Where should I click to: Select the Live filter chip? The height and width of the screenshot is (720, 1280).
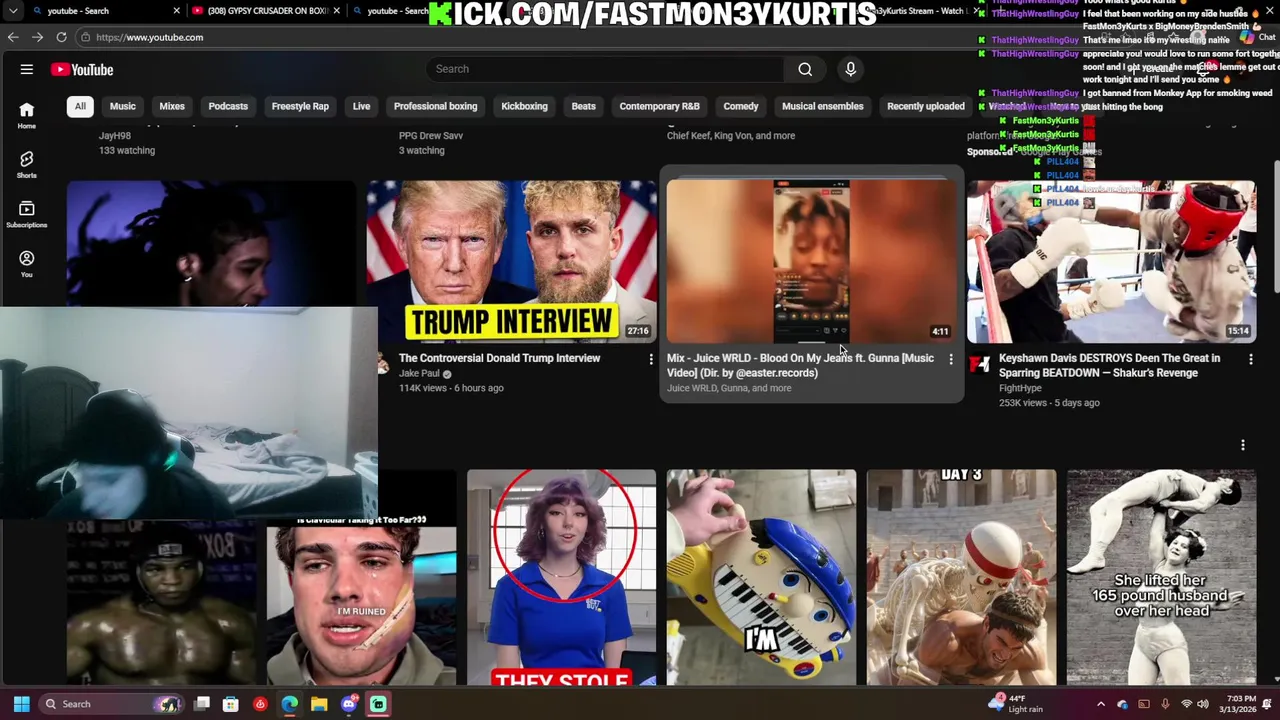click(361, 106)
